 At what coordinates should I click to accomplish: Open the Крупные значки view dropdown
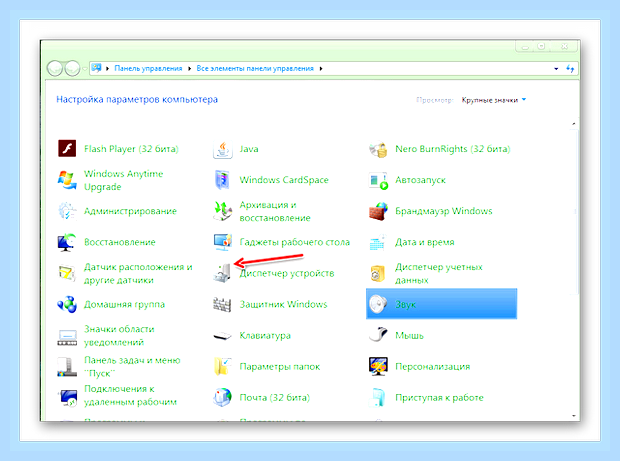point(494,100)
